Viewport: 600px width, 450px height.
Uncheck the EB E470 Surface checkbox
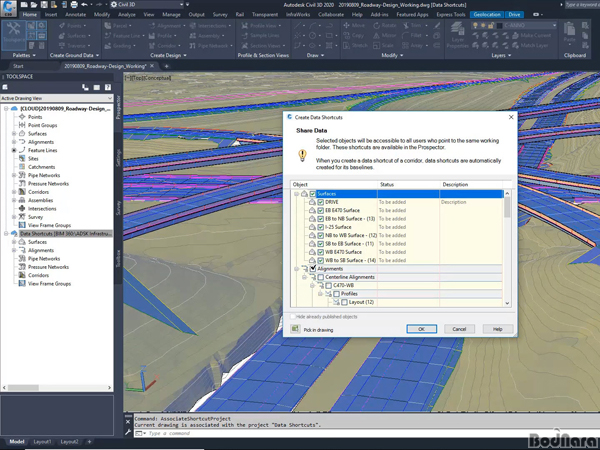[321, 210]
